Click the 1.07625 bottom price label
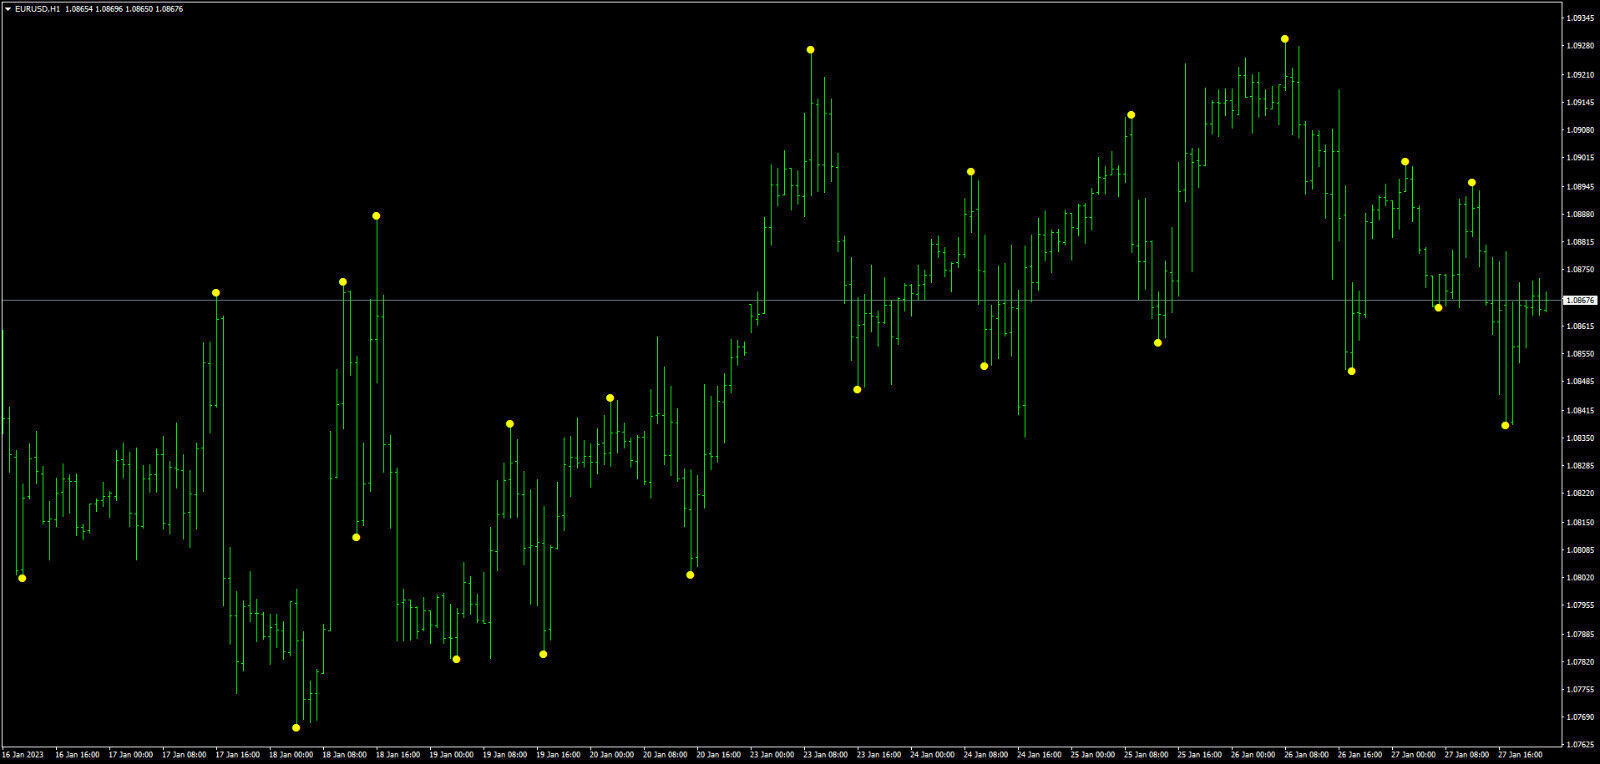 click(1580, 744)
